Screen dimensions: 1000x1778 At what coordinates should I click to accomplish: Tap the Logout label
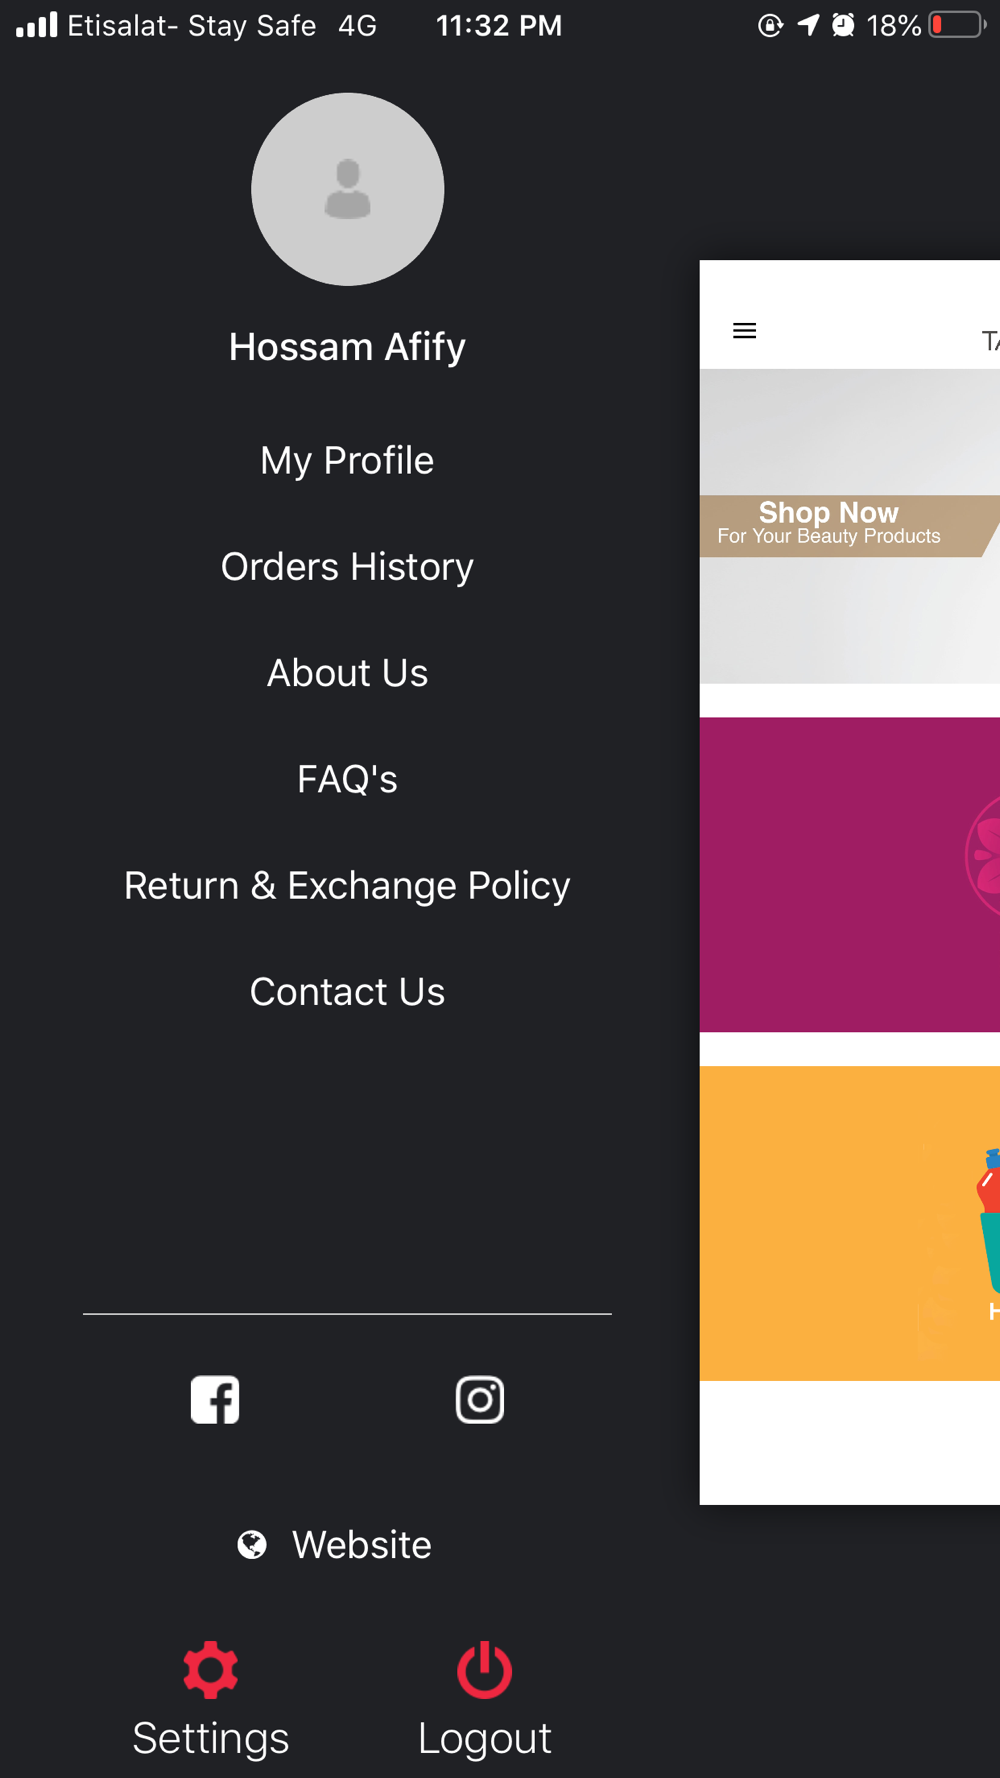(x=485, y=1738)
